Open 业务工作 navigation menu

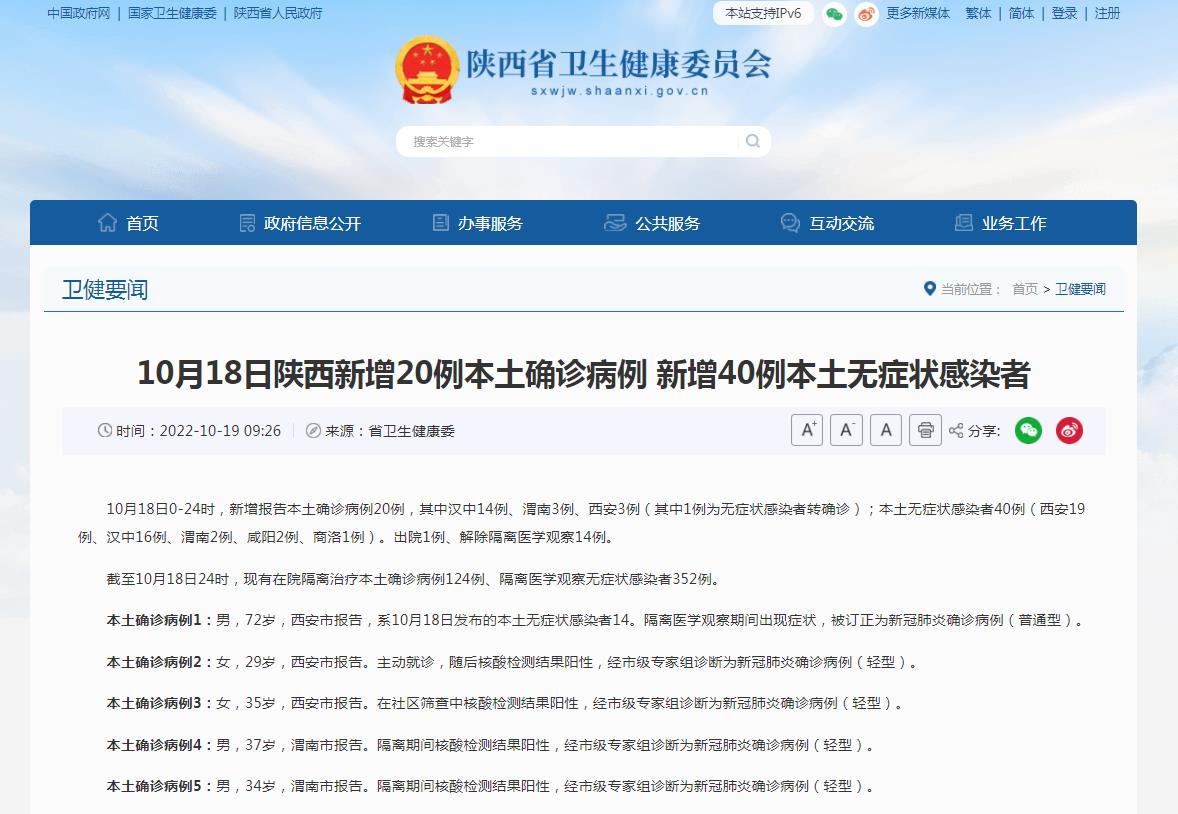pos(1013,223)
